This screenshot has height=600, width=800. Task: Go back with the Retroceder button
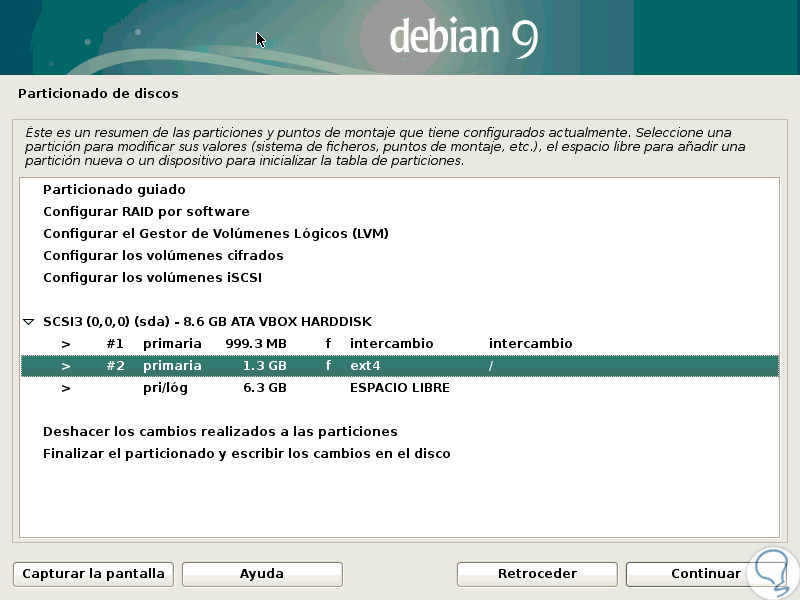(537, 574)
